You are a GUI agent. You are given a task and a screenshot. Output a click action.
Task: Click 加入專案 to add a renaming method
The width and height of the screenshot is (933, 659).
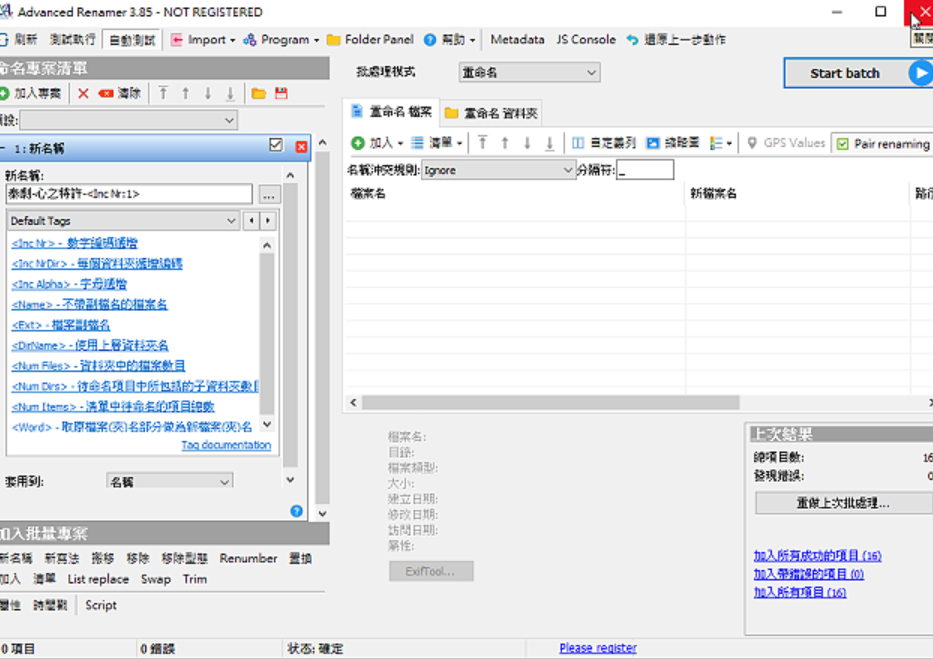[x=31, y=93]
